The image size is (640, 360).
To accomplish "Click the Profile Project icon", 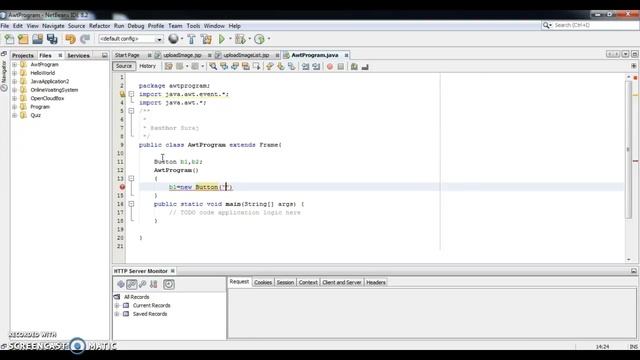I will (x=259, y=39).
